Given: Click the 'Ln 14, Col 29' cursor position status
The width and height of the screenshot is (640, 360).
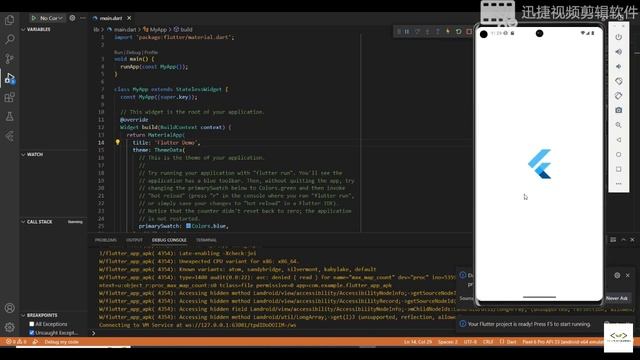Looking at the screenshot, I should (418, 342).
